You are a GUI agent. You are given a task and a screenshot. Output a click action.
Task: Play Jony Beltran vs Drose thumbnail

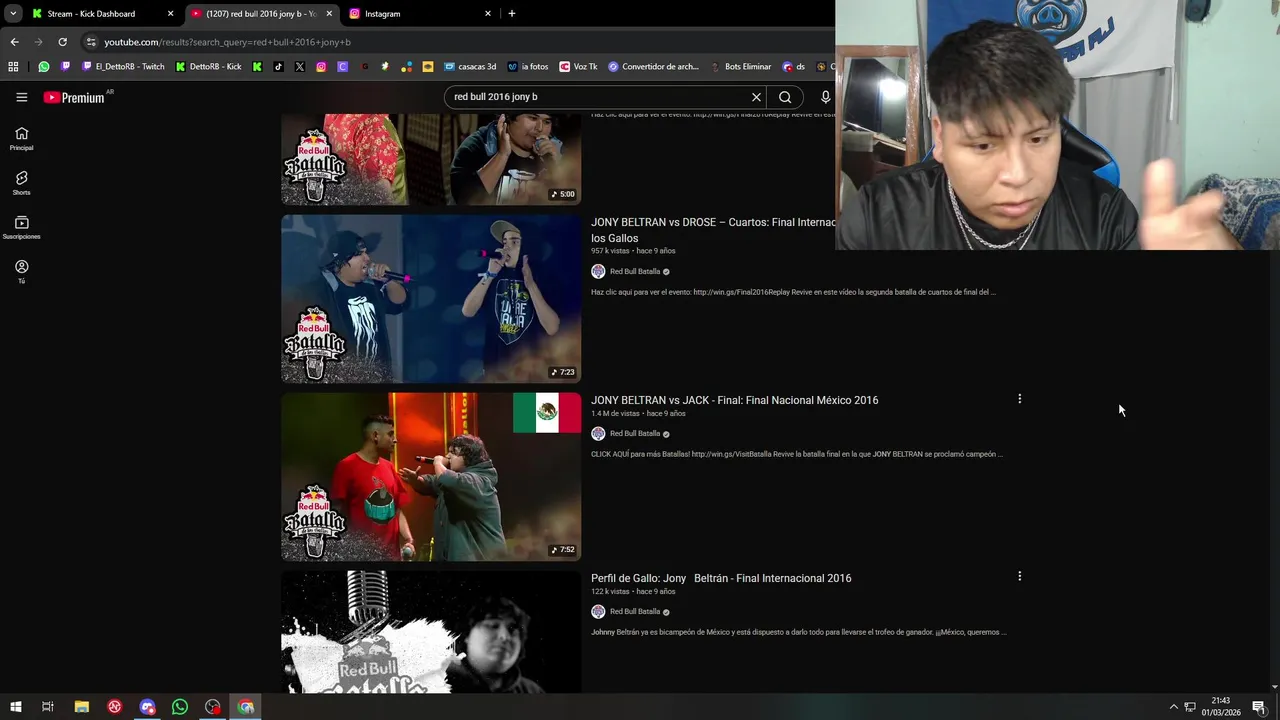(431, 299)
